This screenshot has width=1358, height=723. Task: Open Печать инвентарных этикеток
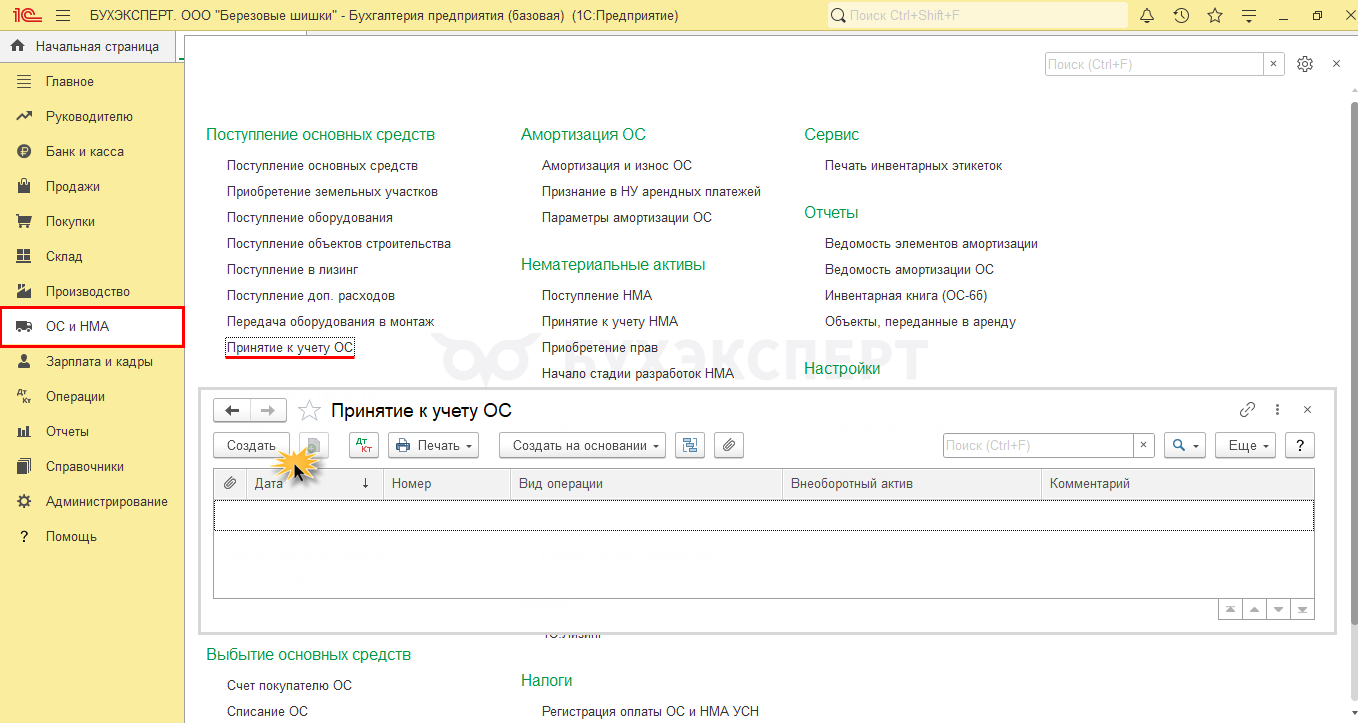913,166
